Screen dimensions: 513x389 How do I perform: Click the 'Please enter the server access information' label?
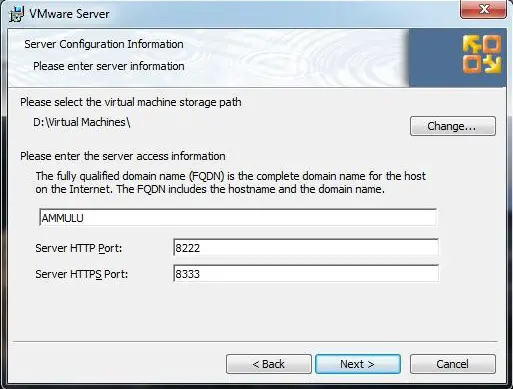(123, 156)
